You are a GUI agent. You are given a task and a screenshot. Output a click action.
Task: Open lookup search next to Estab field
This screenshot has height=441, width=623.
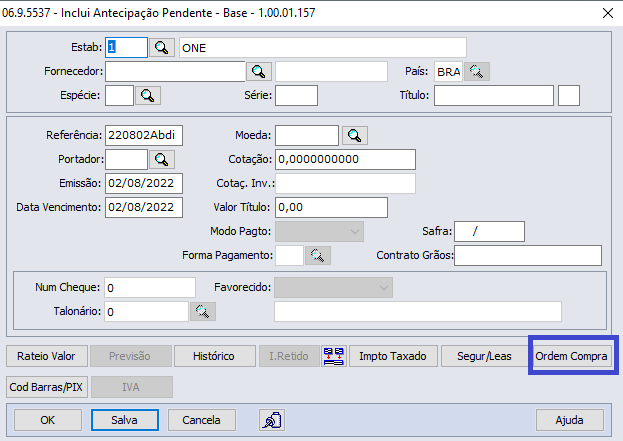(x=162, y=48)
